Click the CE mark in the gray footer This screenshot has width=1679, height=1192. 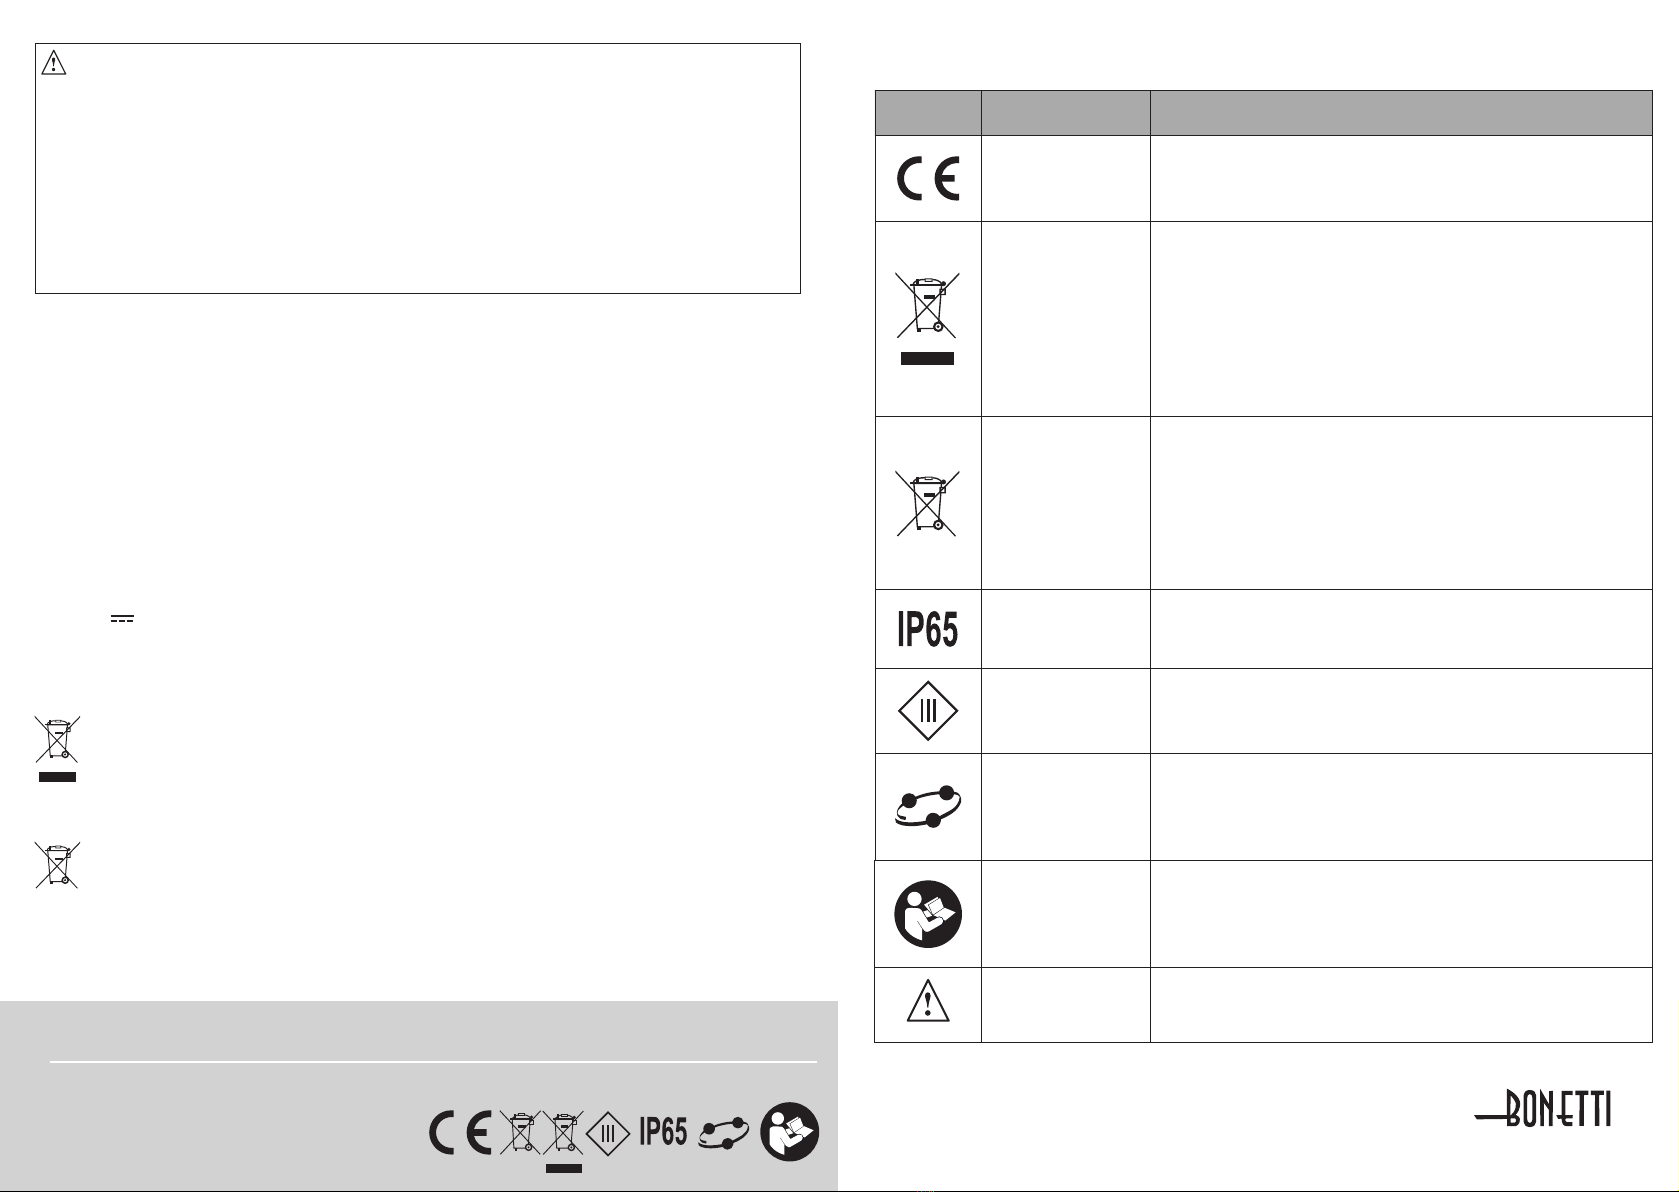460,1134
